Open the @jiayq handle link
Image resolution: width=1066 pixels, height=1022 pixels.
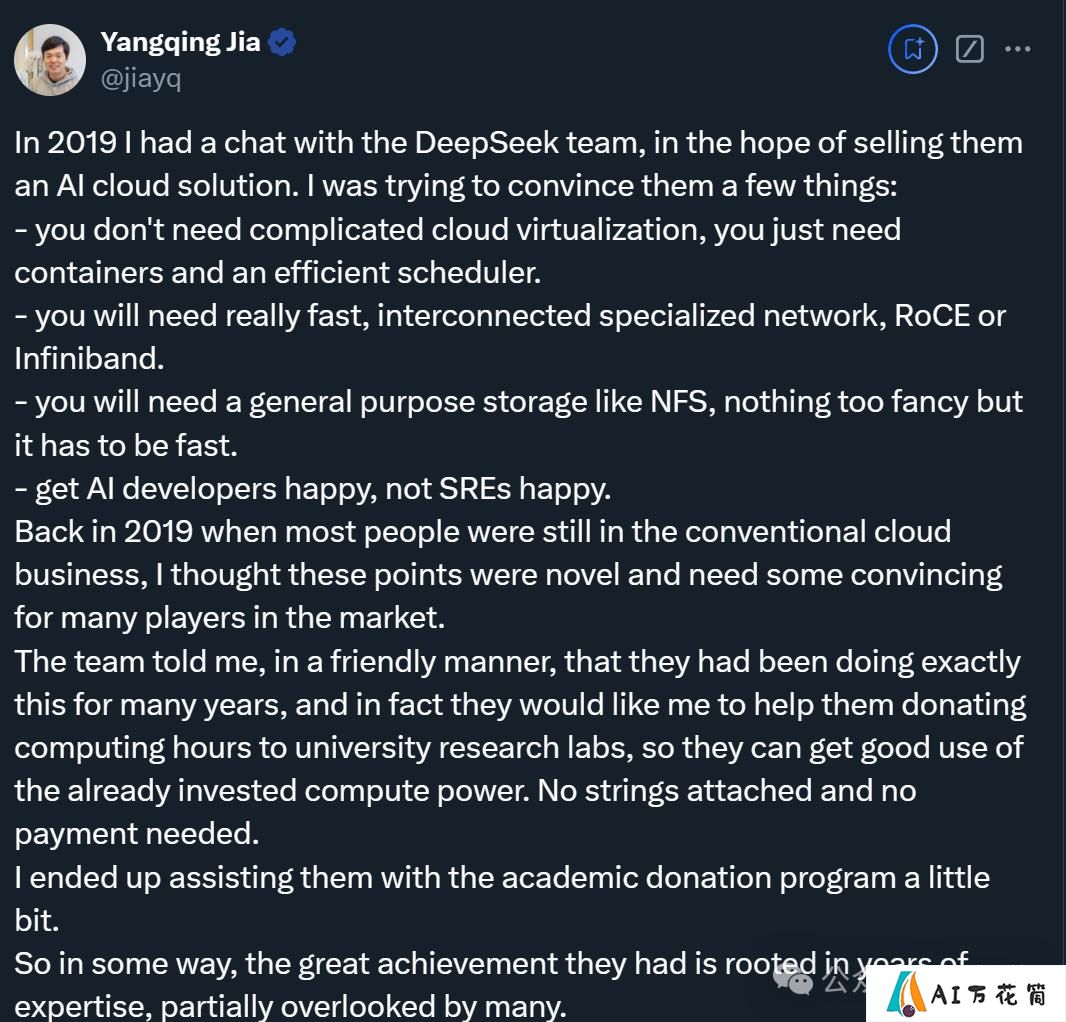tap(141, 78)
